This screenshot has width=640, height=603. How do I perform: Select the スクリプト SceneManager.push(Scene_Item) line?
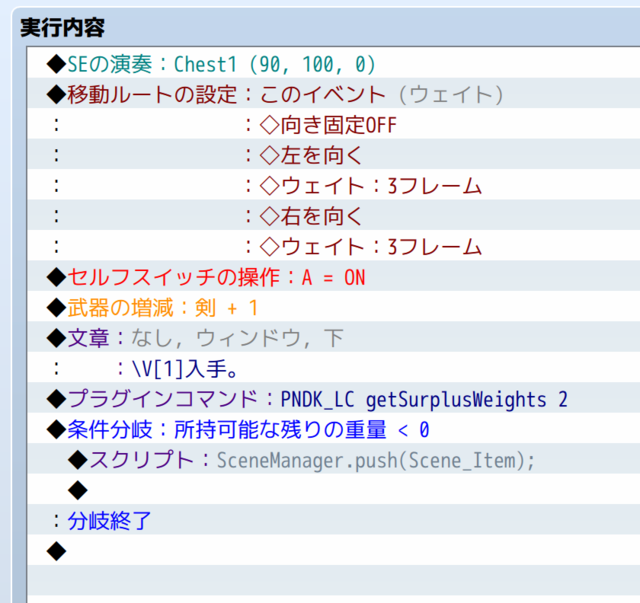point(334,459)
